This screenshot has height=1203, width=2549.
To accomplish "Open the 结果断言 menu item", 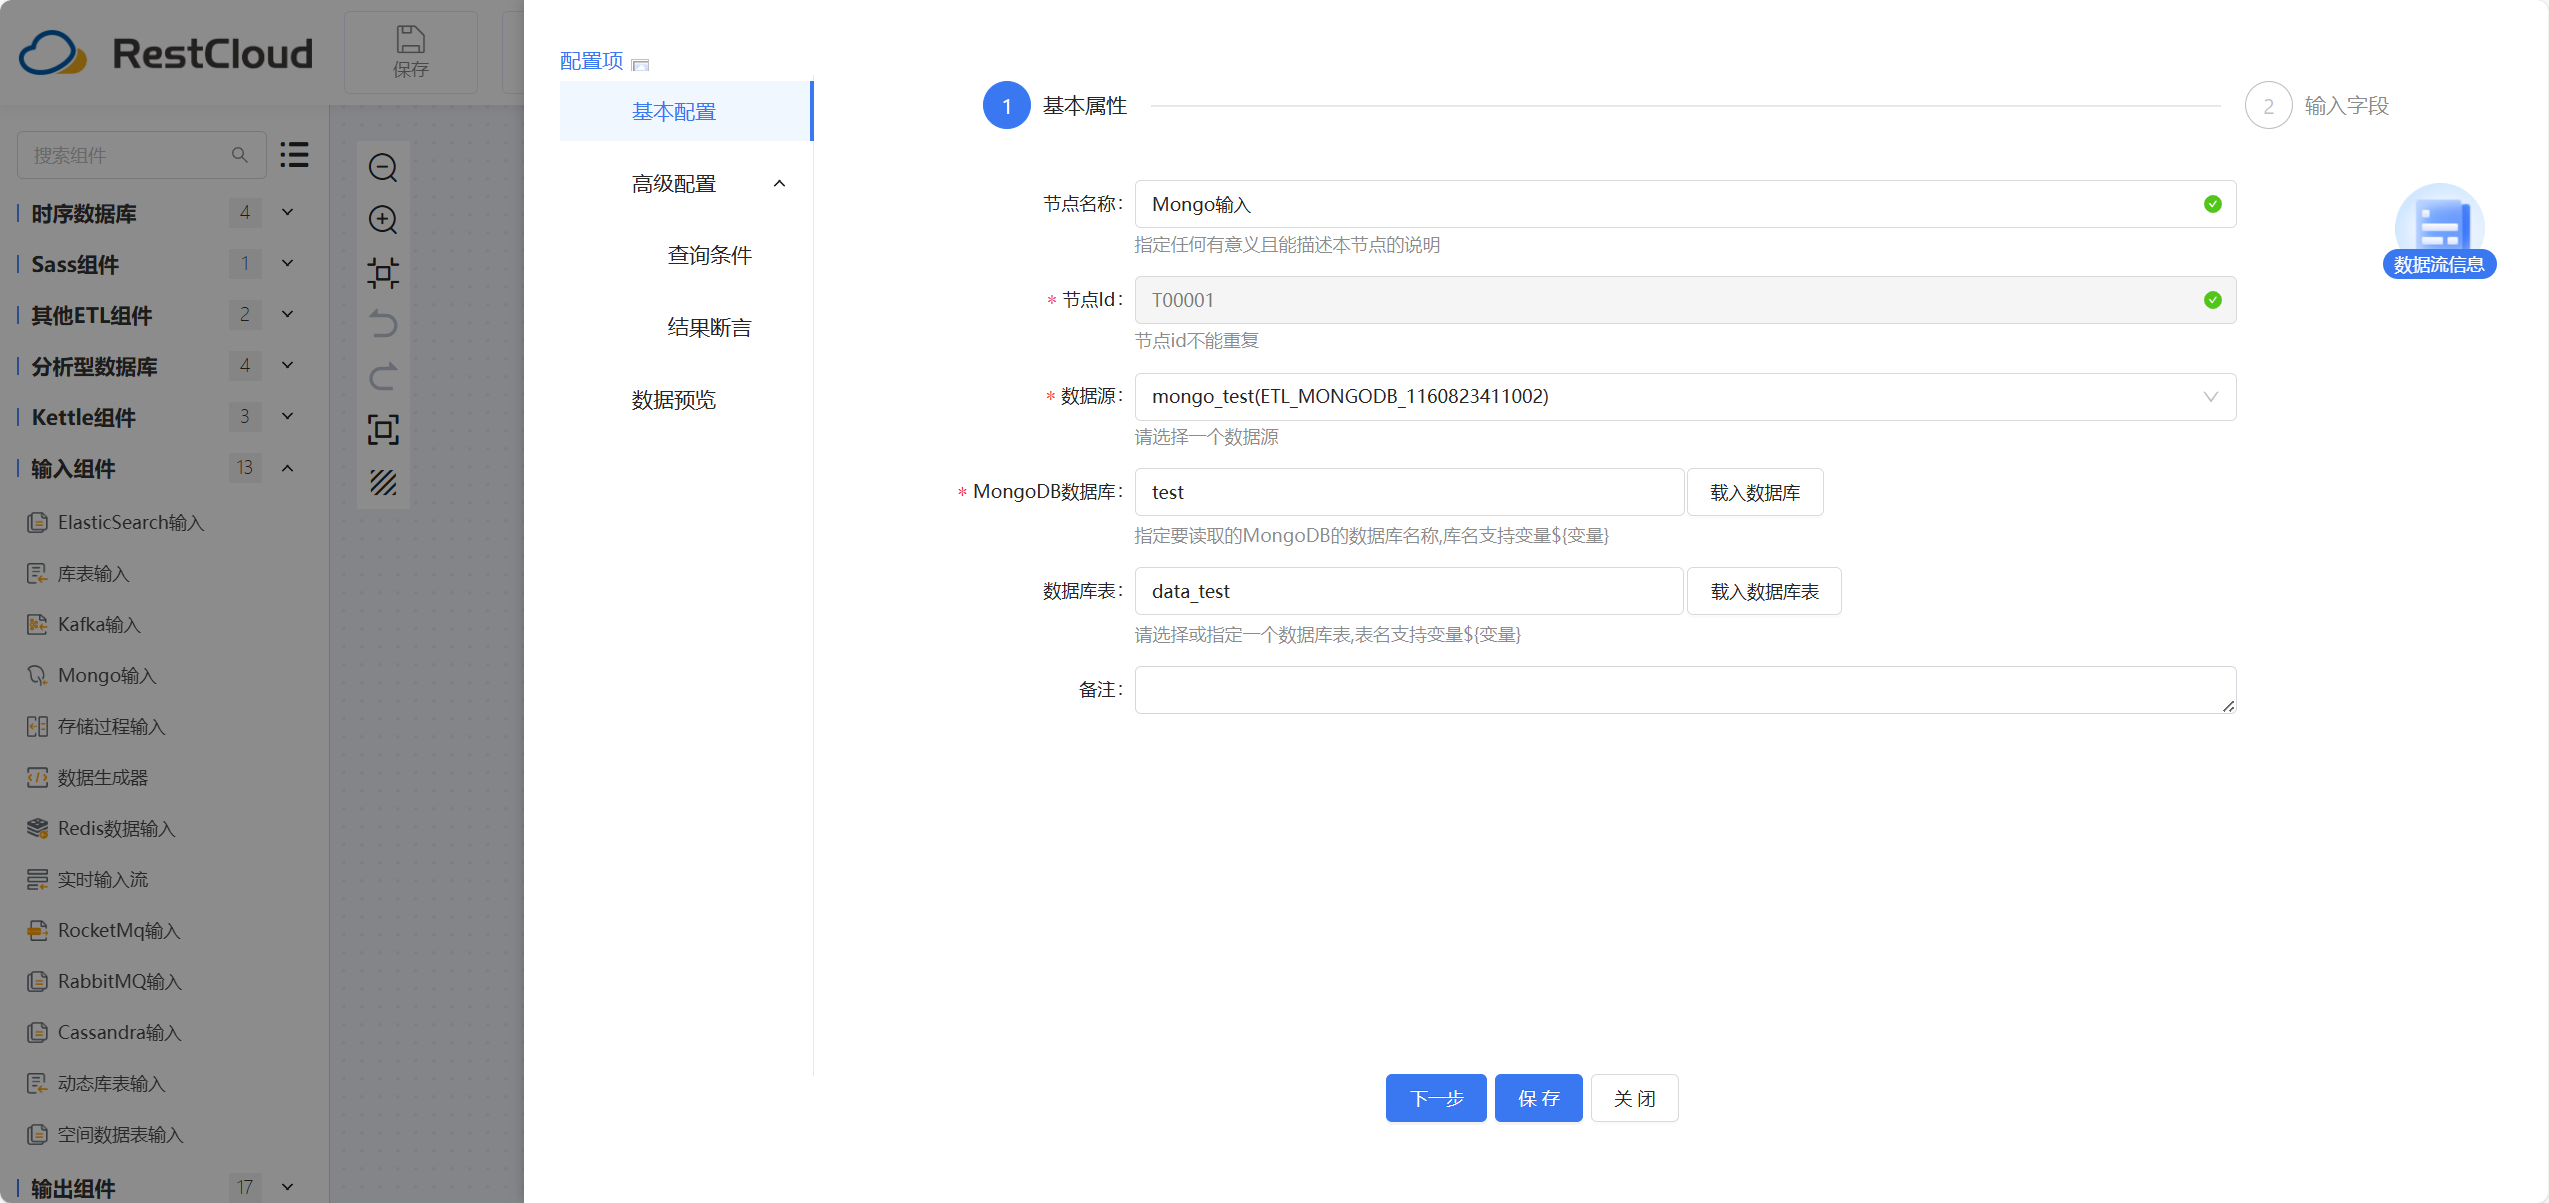I will tap(709, 328).
